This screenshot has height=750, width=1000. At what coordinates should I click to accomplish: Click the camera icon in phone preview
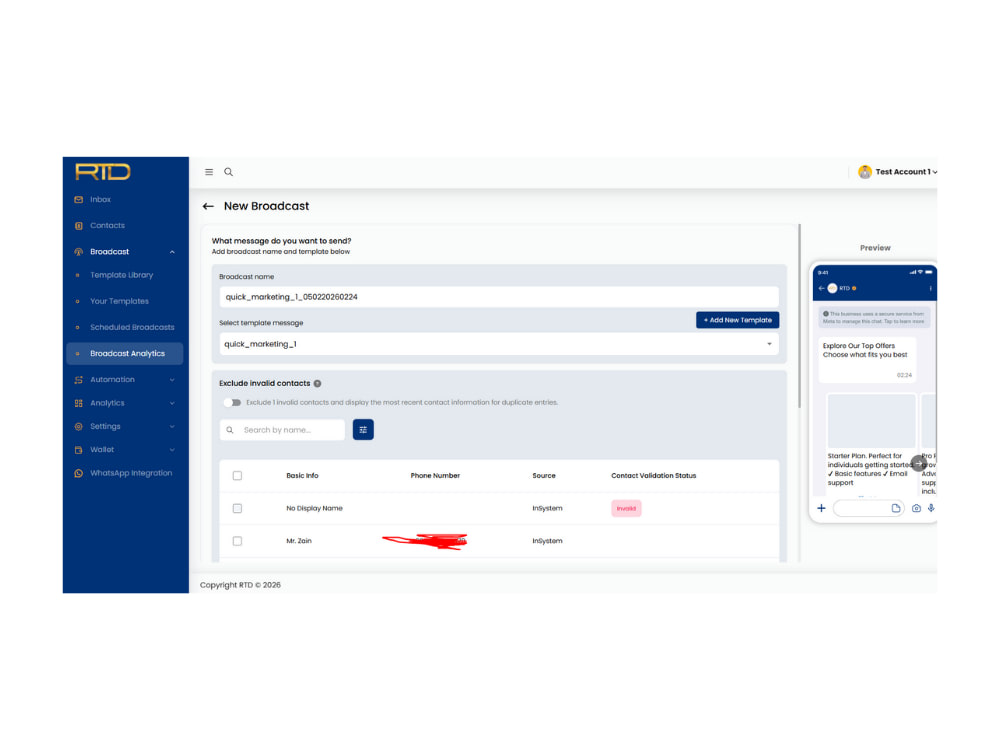coord(916,508)
